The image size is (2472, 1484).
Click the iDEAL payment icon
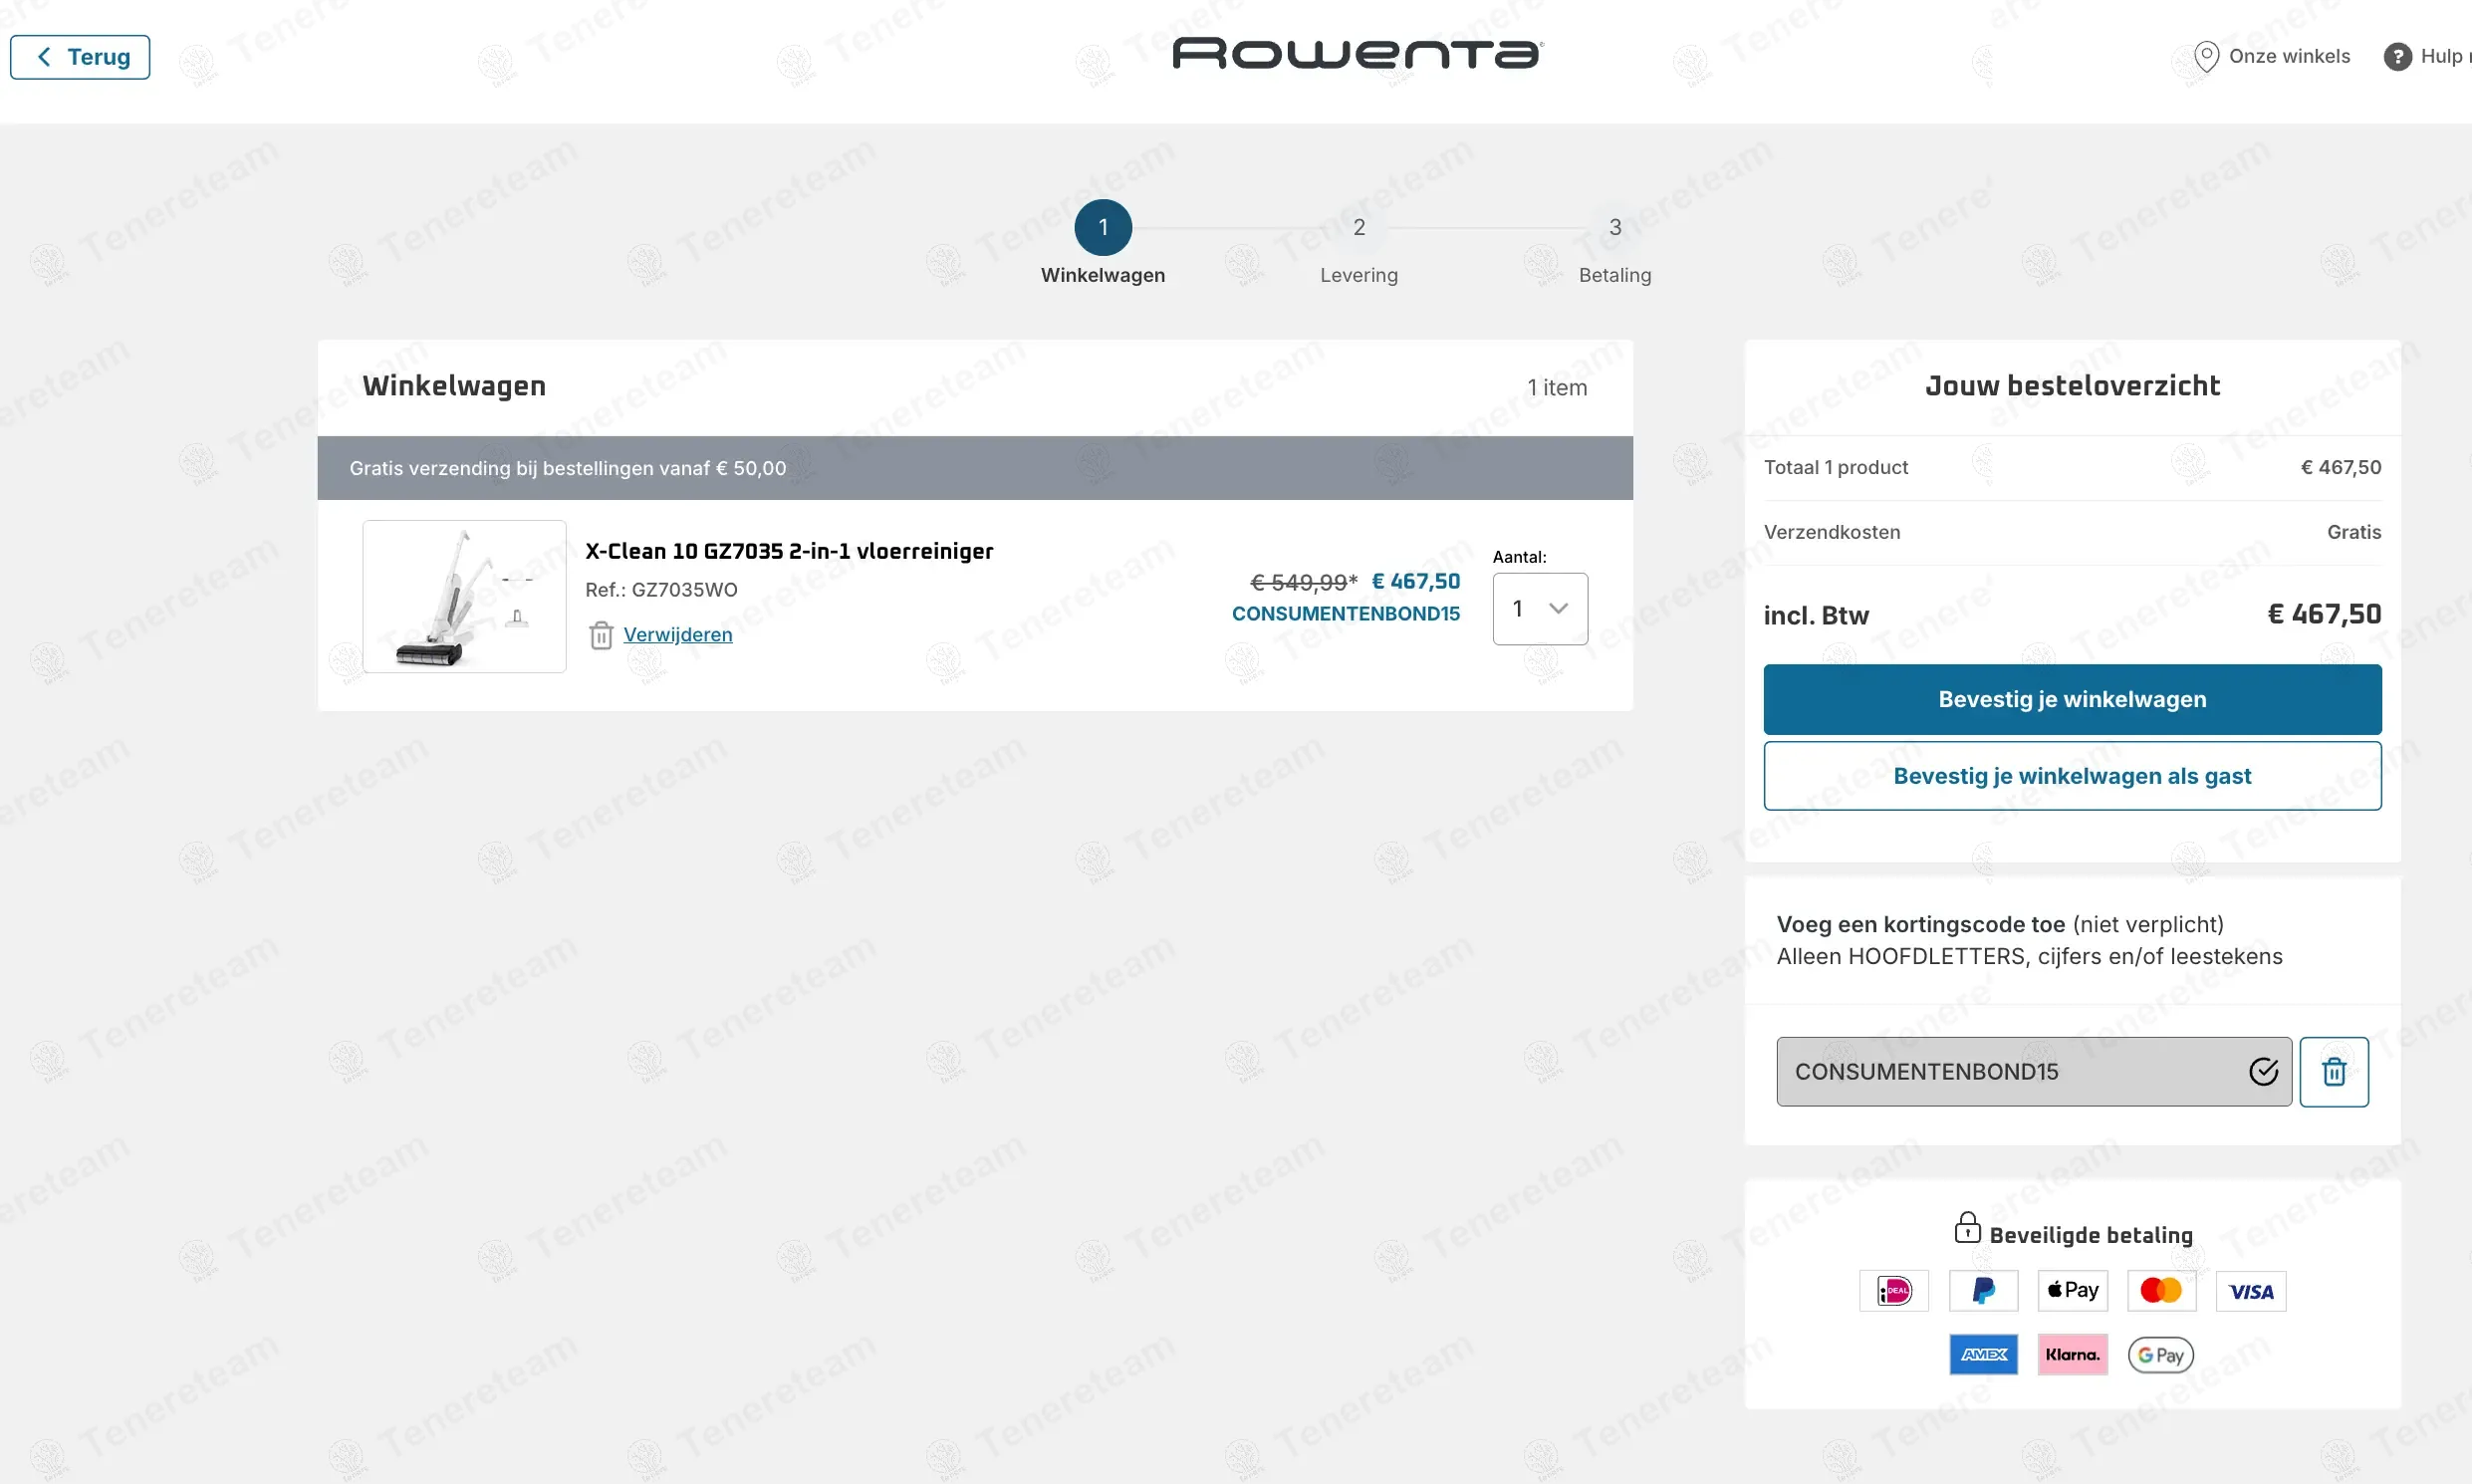tap(1894, 1291)
